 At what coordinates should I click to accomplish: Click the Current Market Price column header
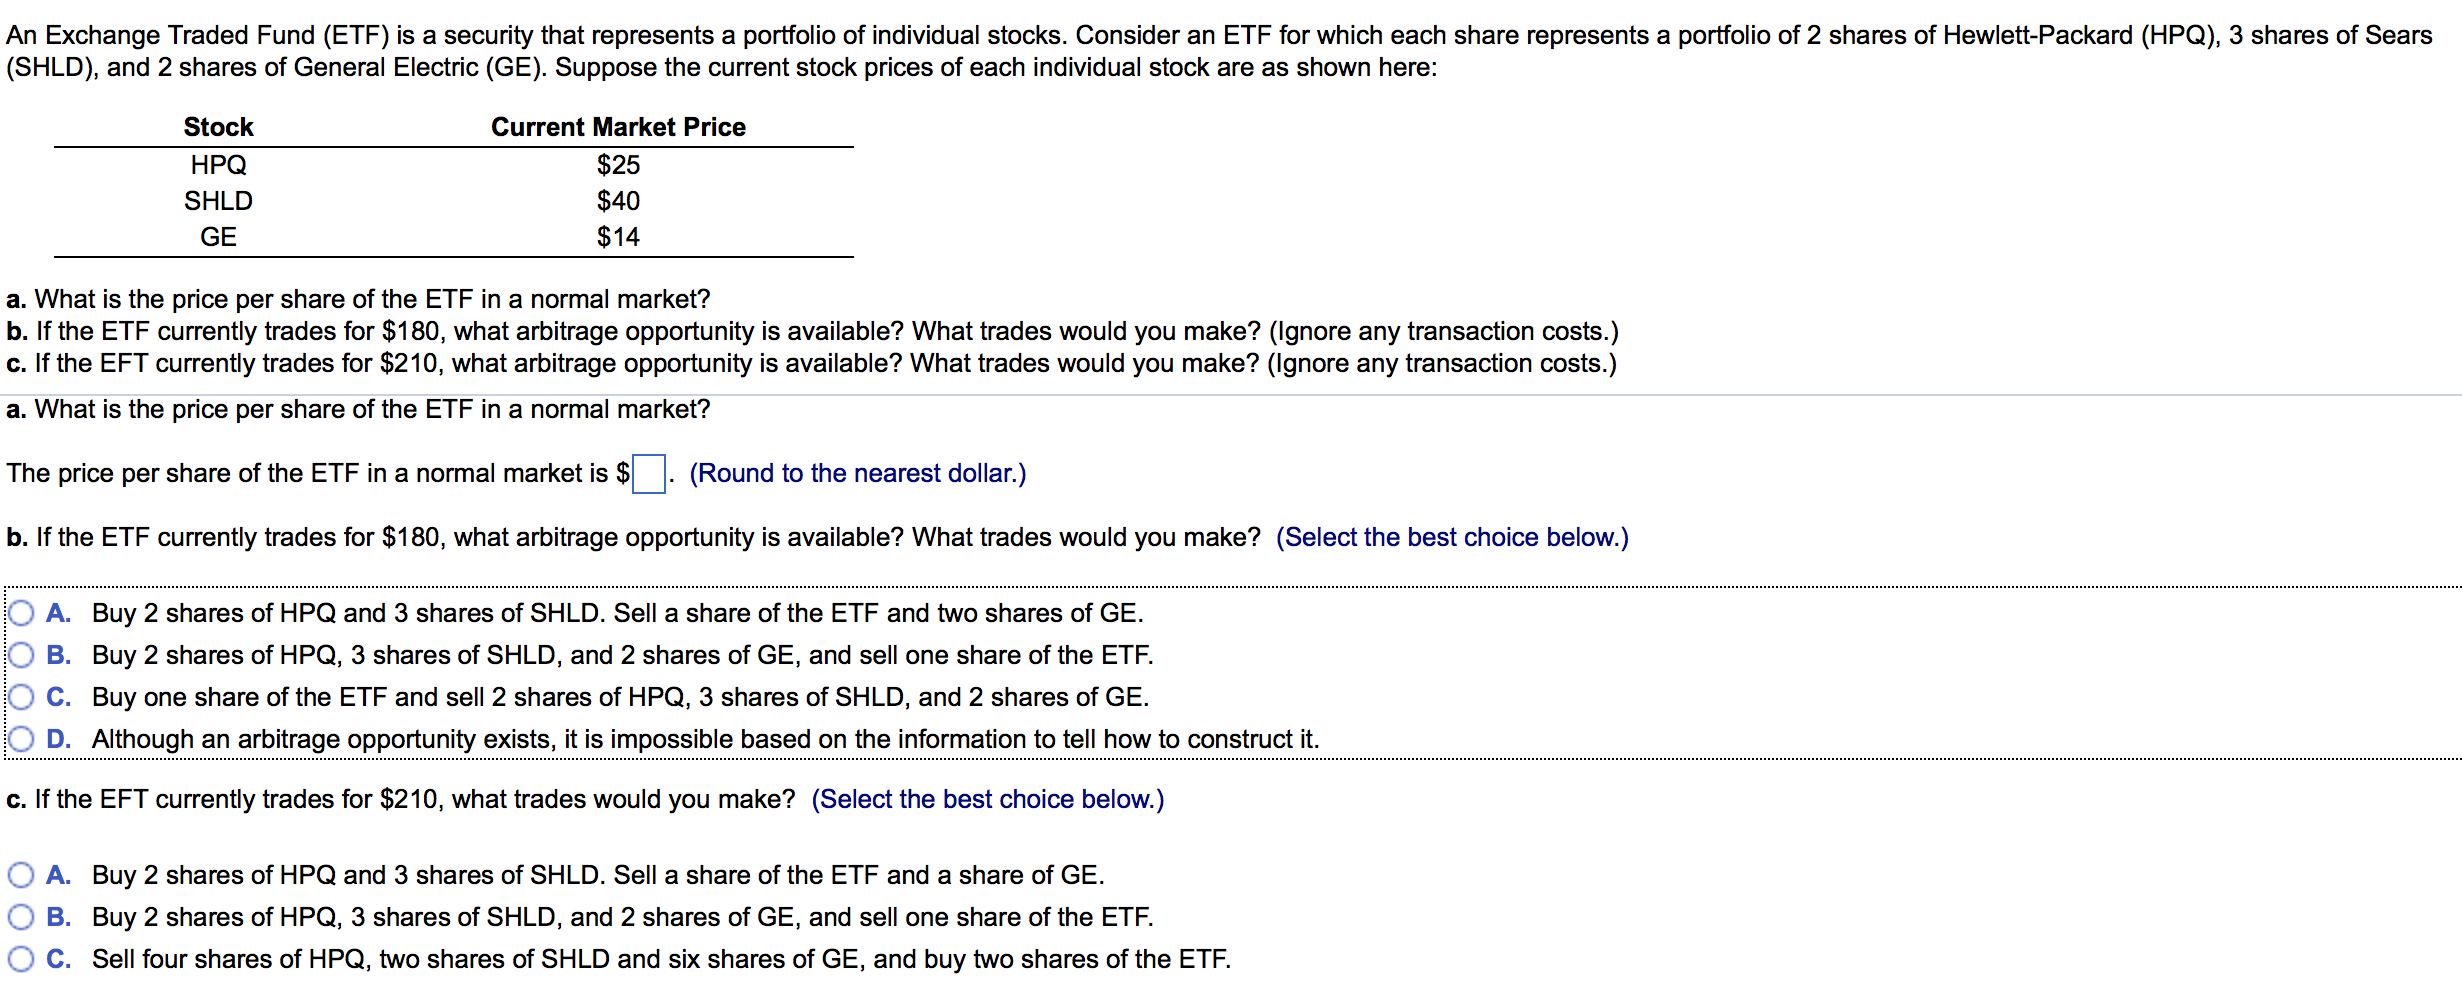(618, 126)
